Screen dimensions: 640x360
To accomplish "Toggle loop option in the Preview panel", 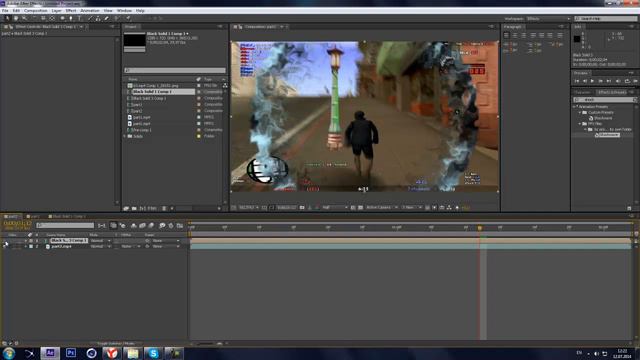I will click(627, 81).
